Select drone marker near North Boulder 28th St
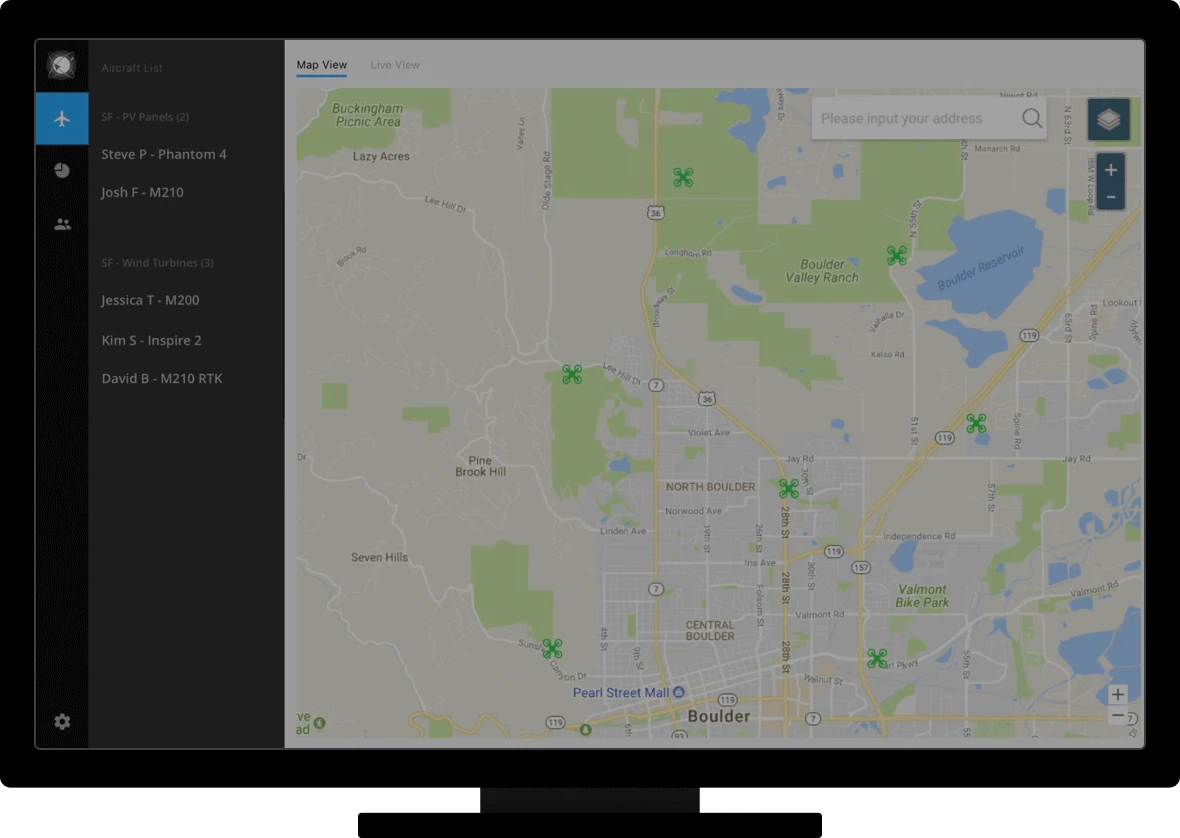The image size is (1180, 838). tap(789, 489)
